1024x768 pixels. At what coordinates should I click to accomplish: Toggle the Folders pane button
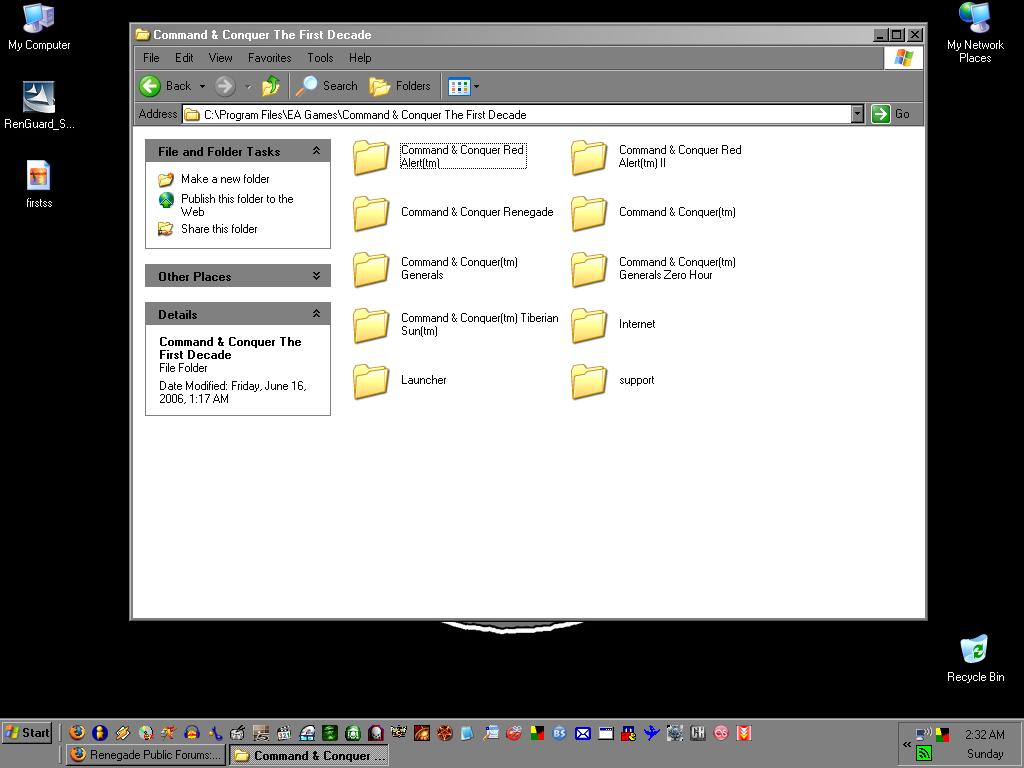pos(400,86)
